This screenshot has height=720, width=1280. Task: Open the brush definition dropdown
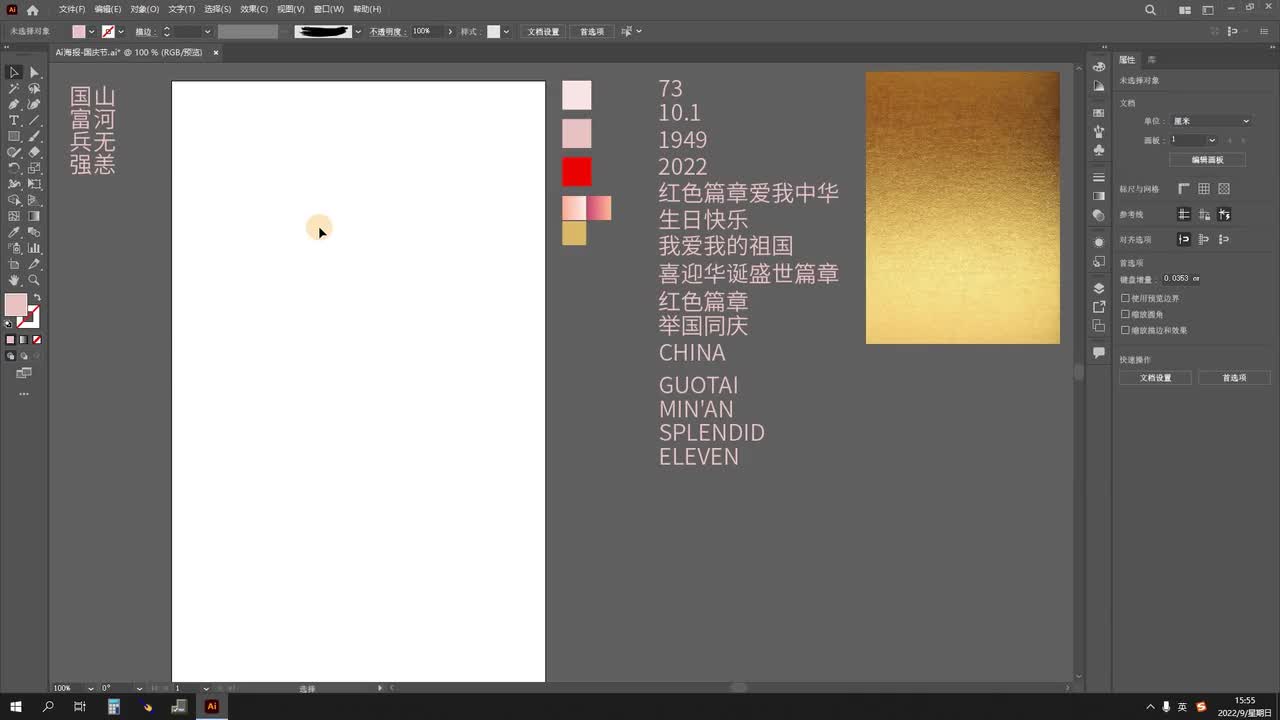[x=358, y=32]
